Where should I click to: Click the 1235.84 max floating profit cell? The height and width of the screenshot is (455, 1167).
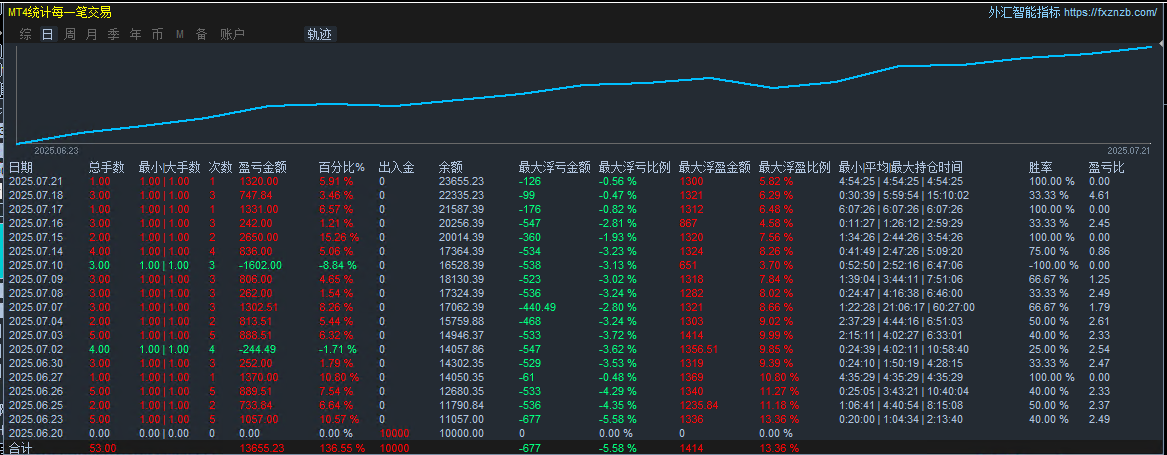[699, 405]
